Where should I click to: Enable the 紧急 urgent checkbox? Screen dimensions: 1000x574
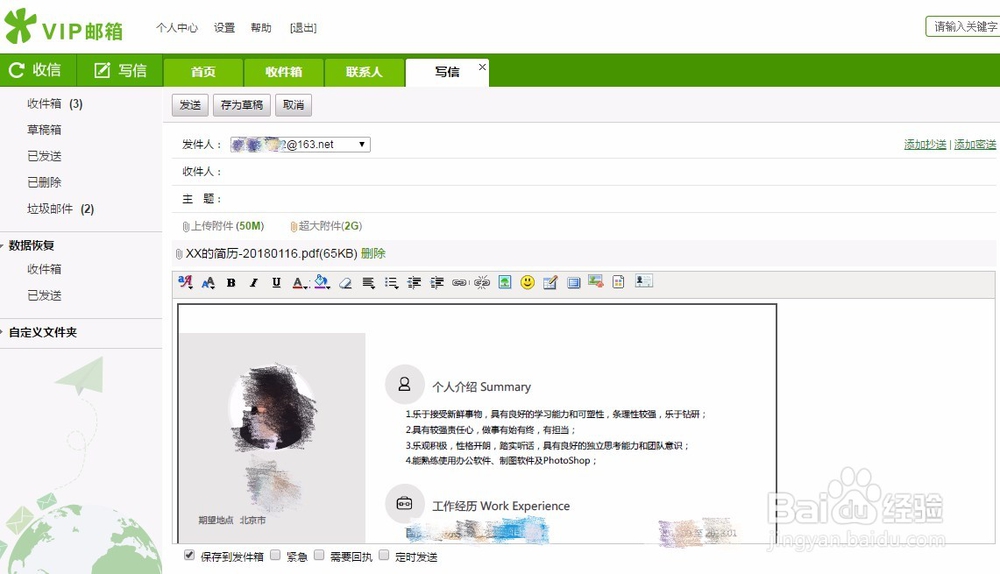pyautogui.click(x=276, y=555)
